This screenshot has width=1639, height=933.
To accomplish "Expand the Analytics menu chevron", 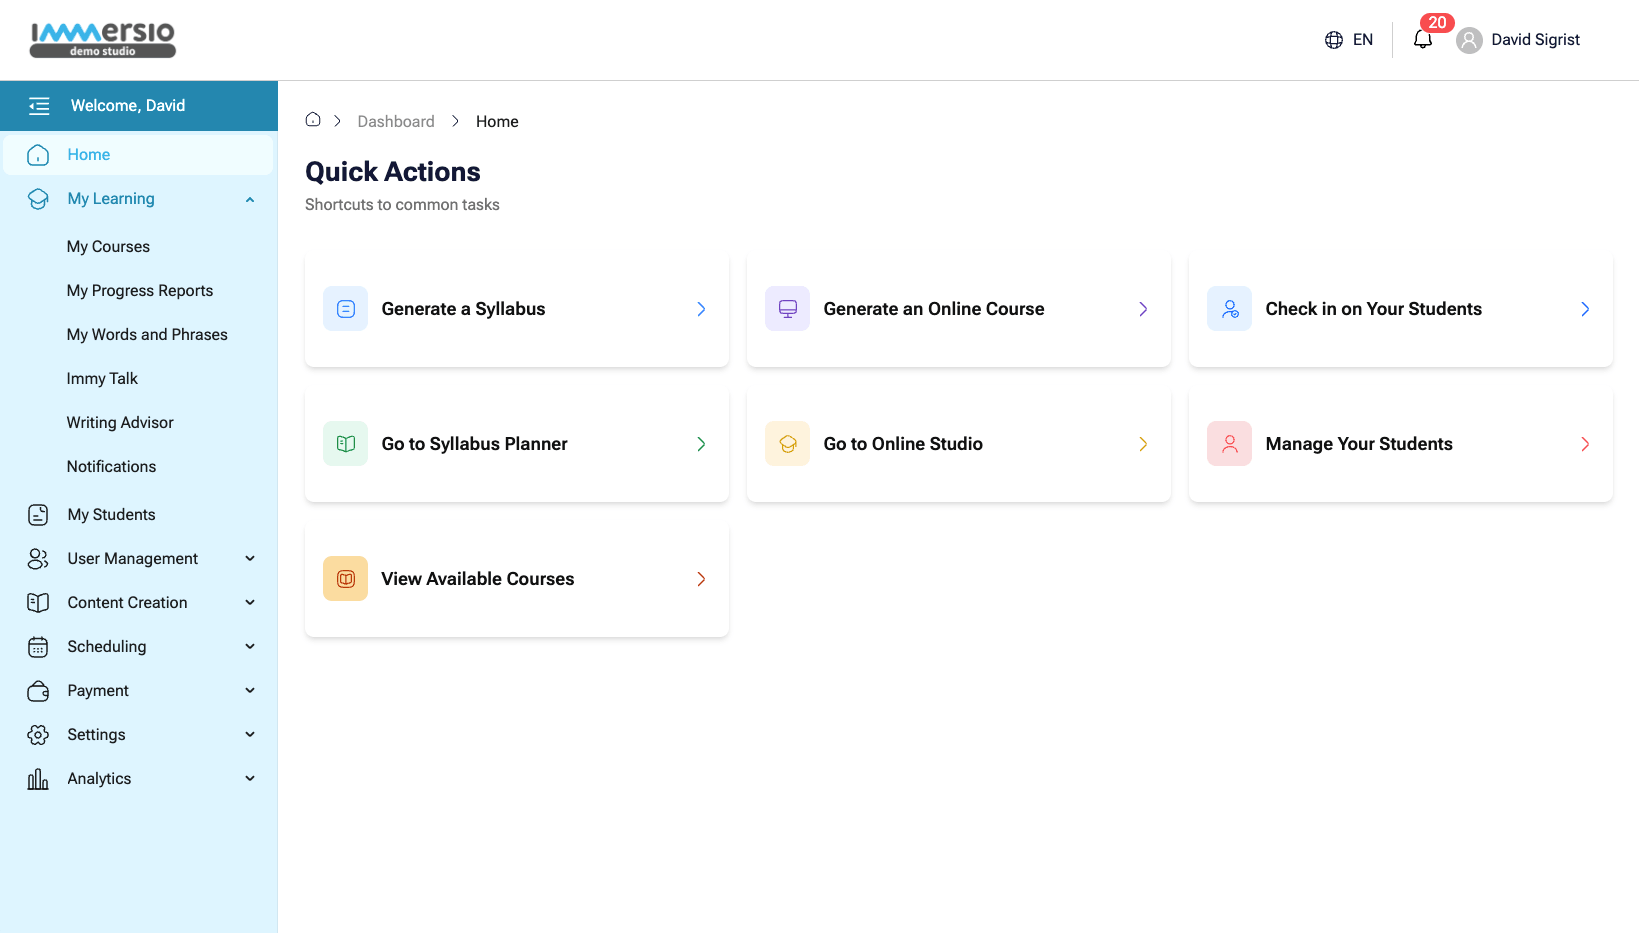I will click(x=250, y=779).
